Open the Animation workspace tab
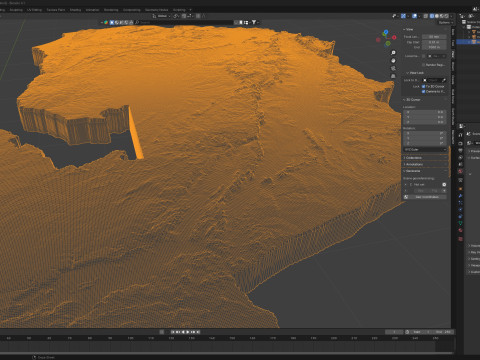The height and width of the screenshot is (360, 480). click(x=92, y=10)
